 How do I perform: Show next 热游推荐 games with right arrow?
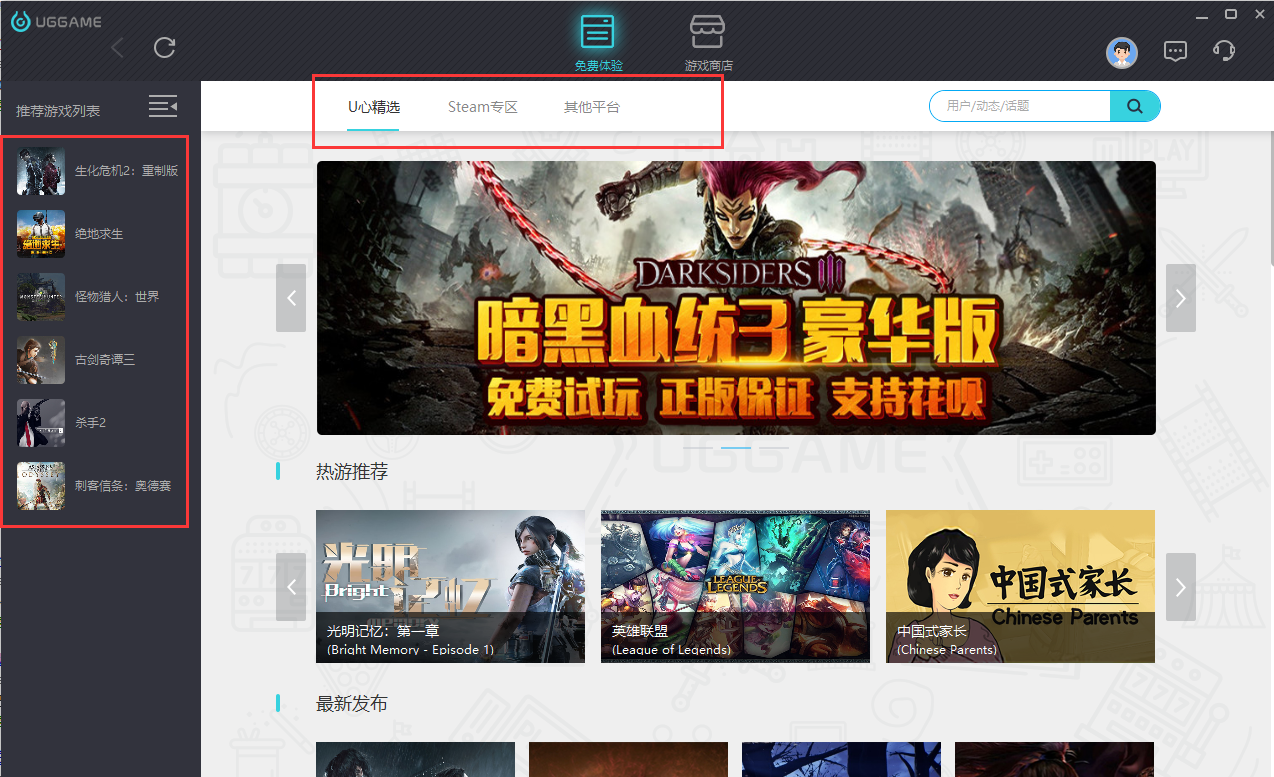pyautogui.click(x=1181, y=587)
